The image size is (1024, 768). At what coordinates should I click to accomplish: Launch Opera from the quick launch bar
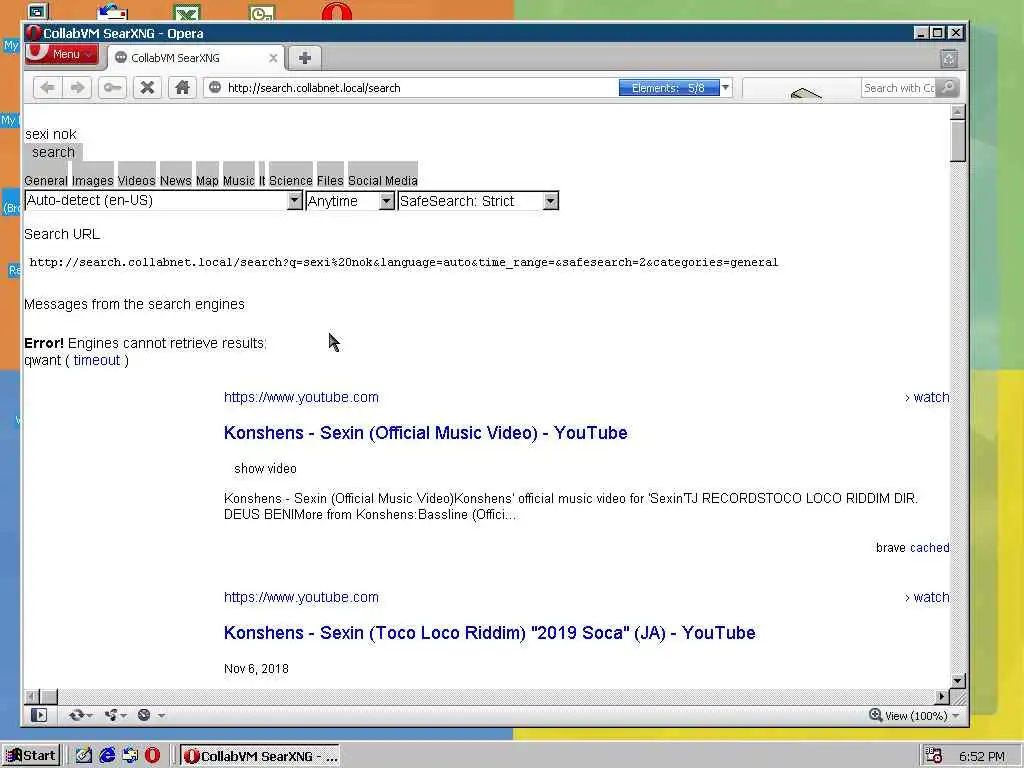[x=152, y=756]
